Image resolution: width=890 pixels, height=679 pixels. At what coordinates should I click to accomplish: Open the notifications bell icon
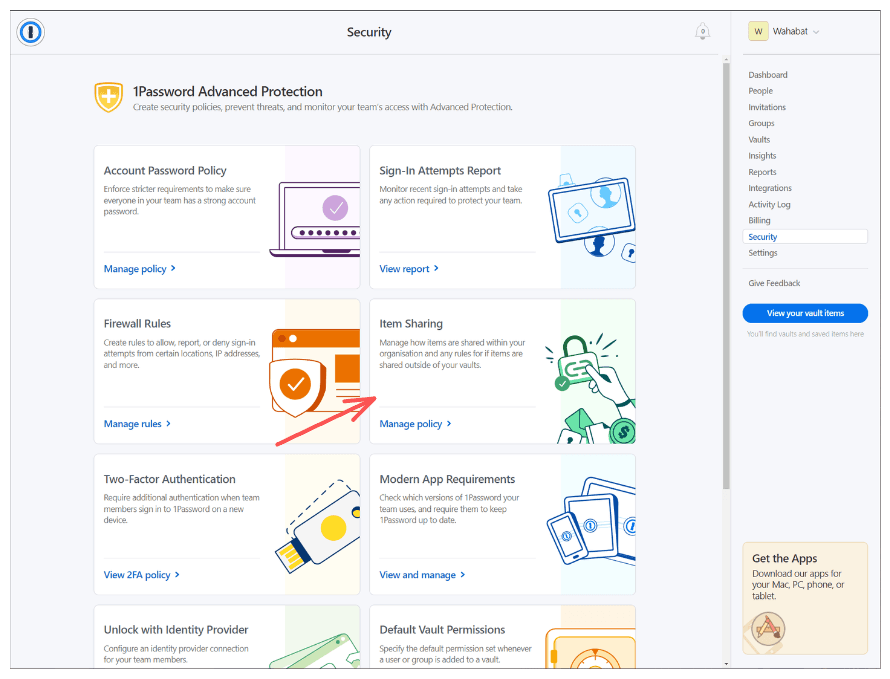[702, 32]
